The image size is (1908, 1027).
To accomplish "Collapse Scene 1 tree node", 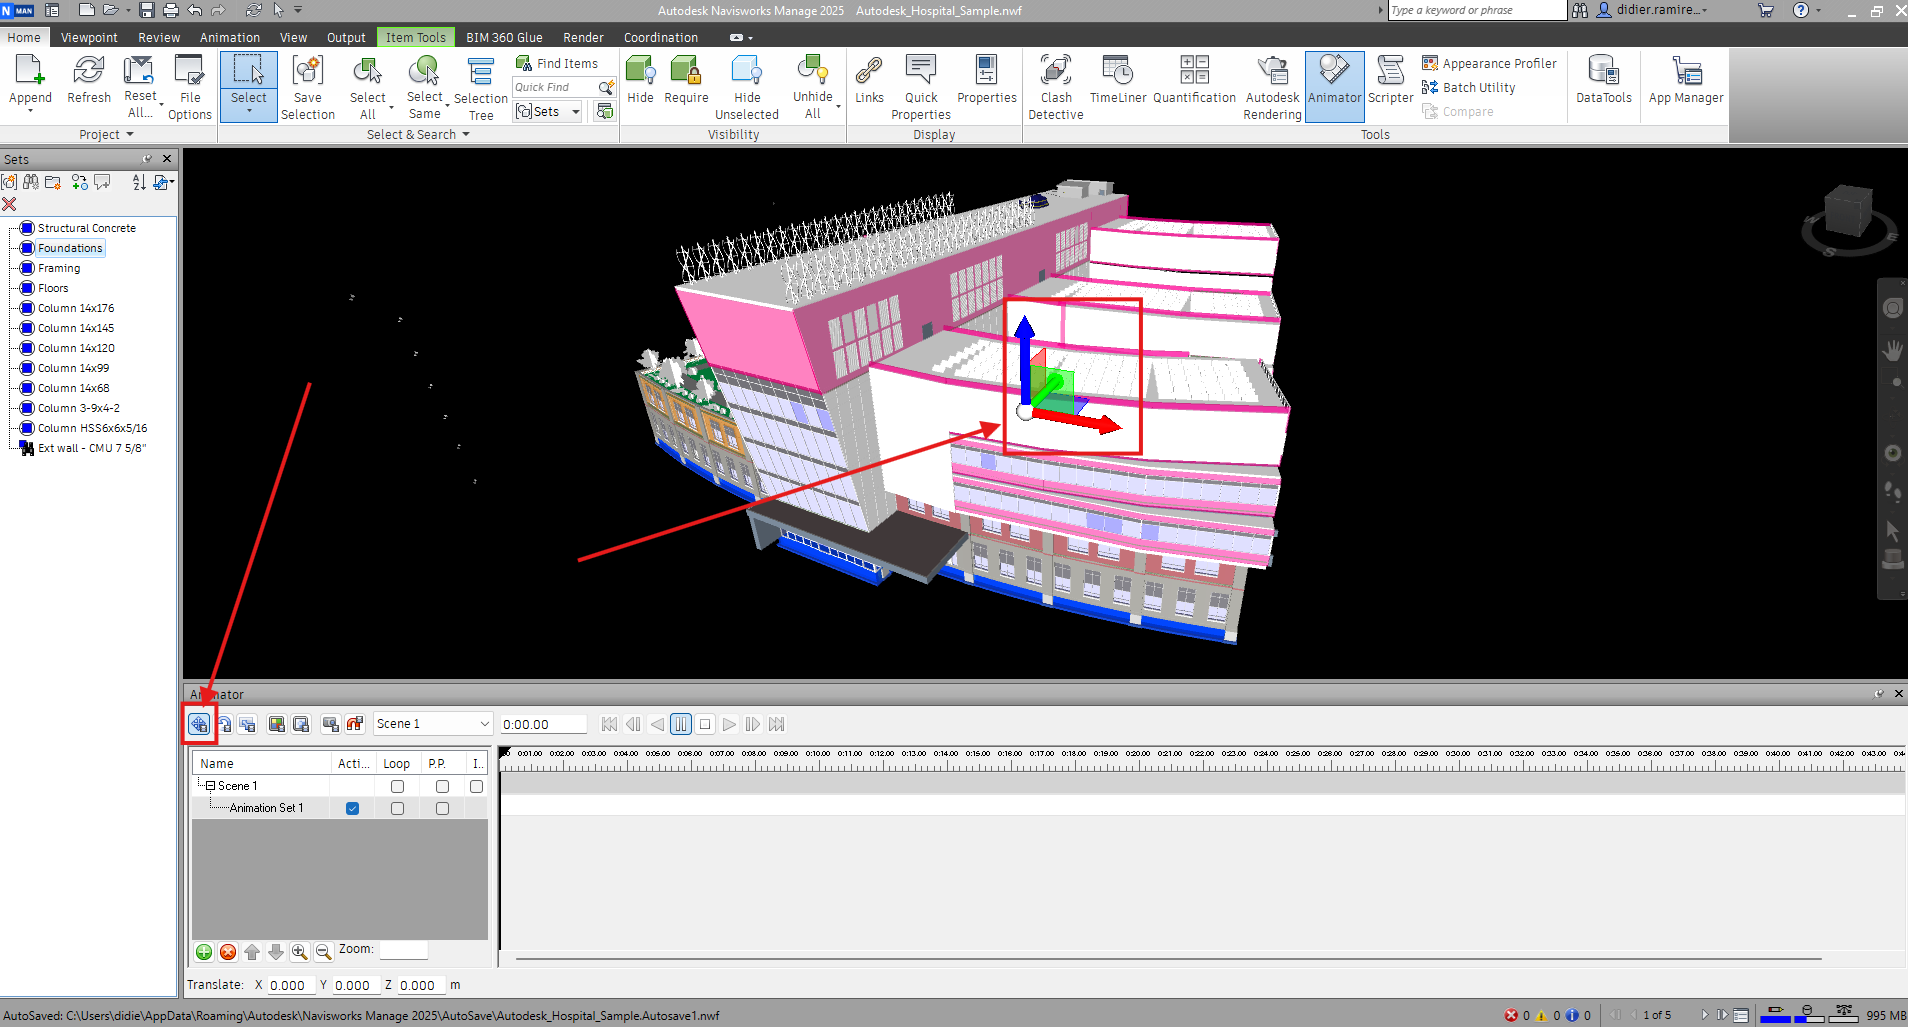I will point(210,786).
